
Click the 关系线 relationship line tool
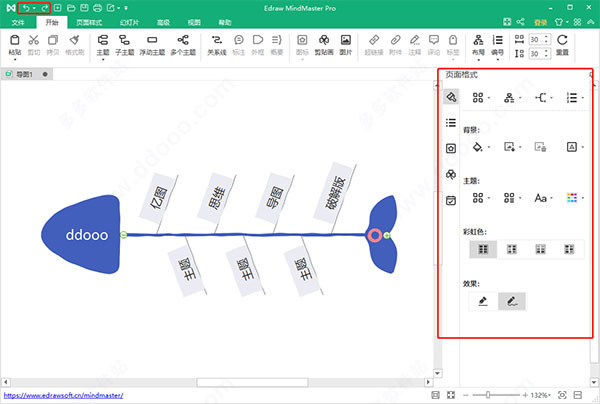[x=216, y=45]
